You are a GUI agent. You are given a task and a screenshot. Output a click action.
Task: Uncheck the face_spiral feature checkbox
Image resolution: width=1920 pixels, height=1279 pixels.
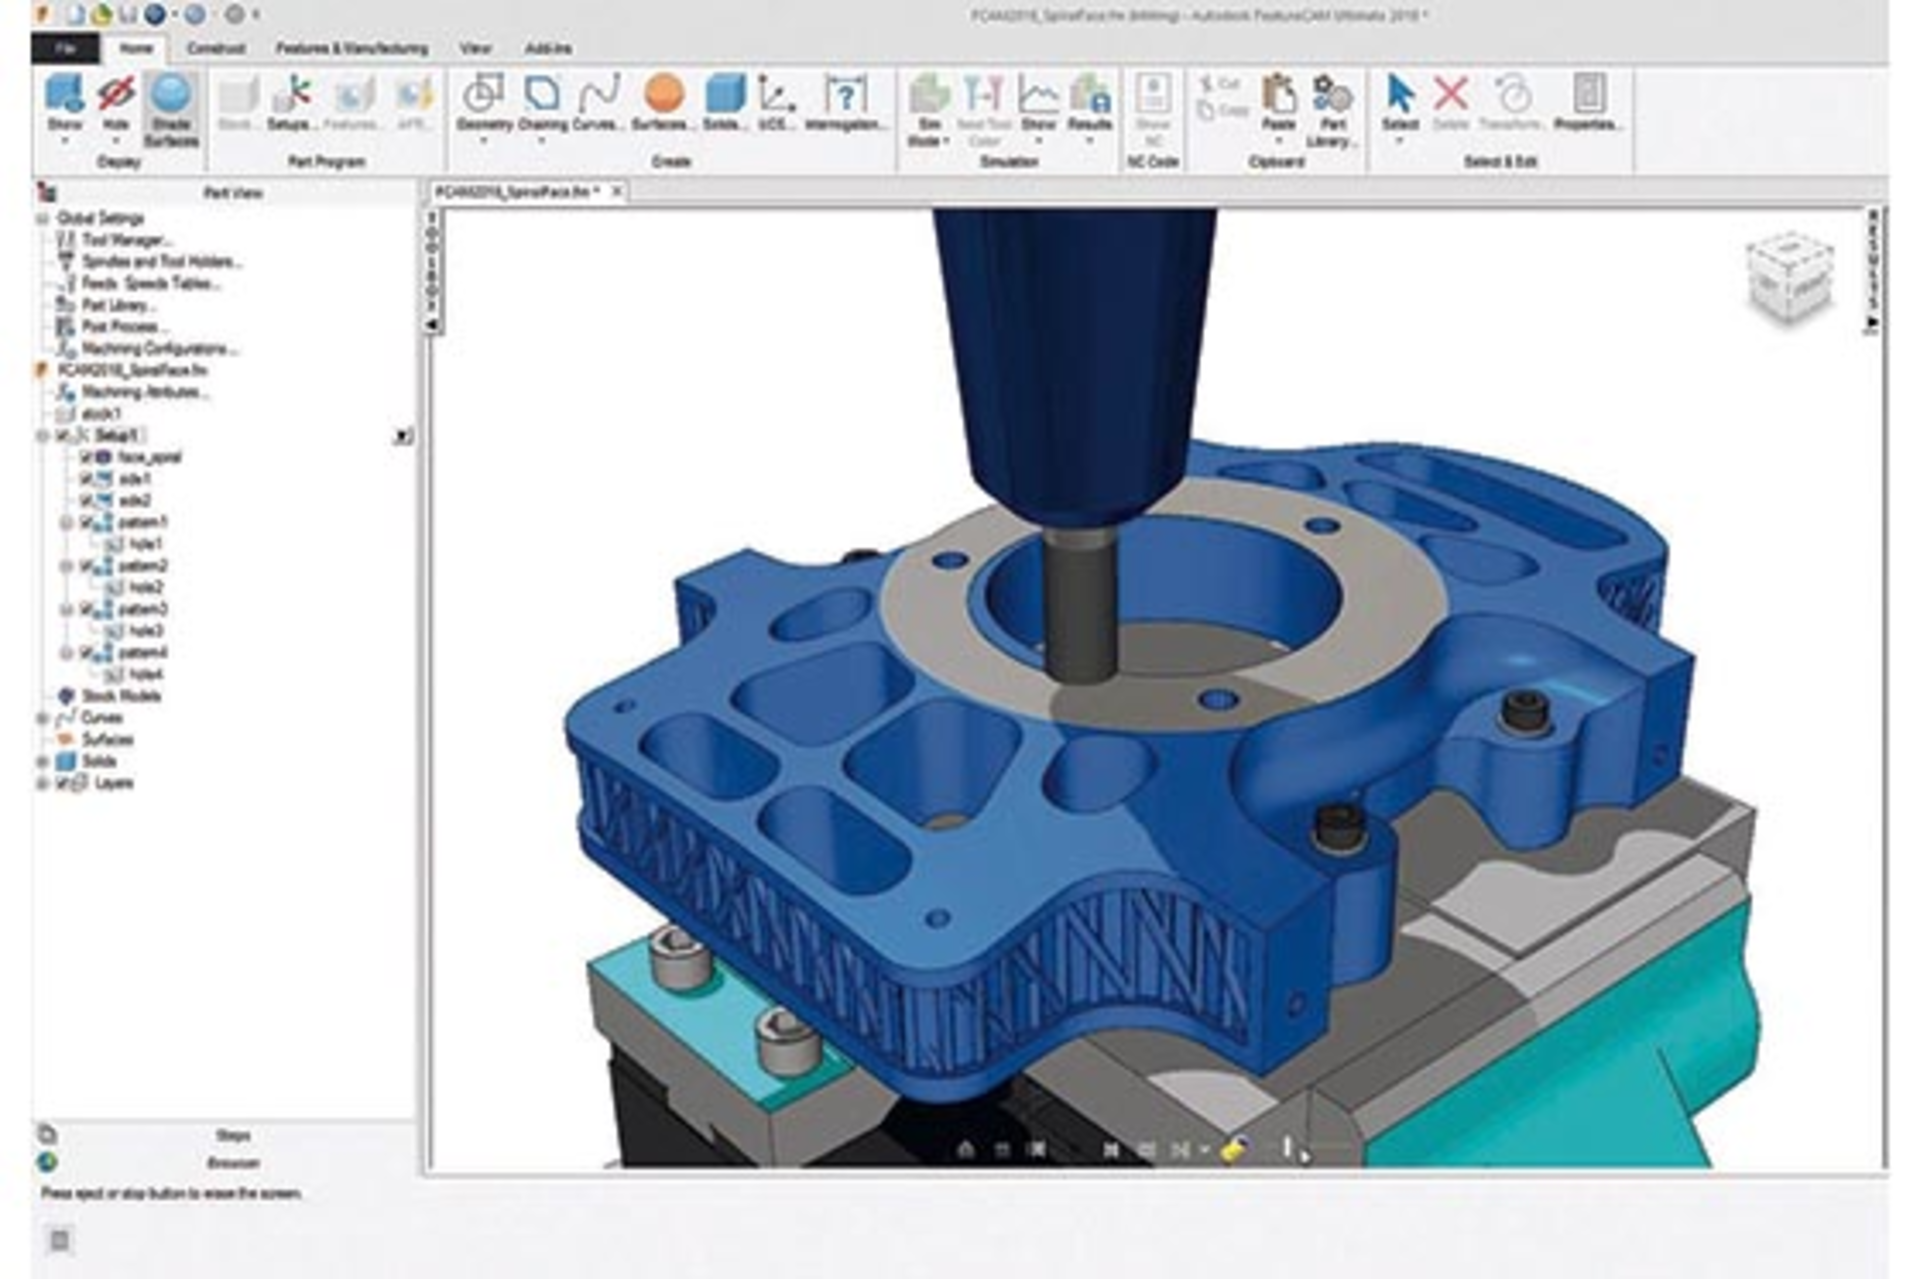(x=84, y=456)
